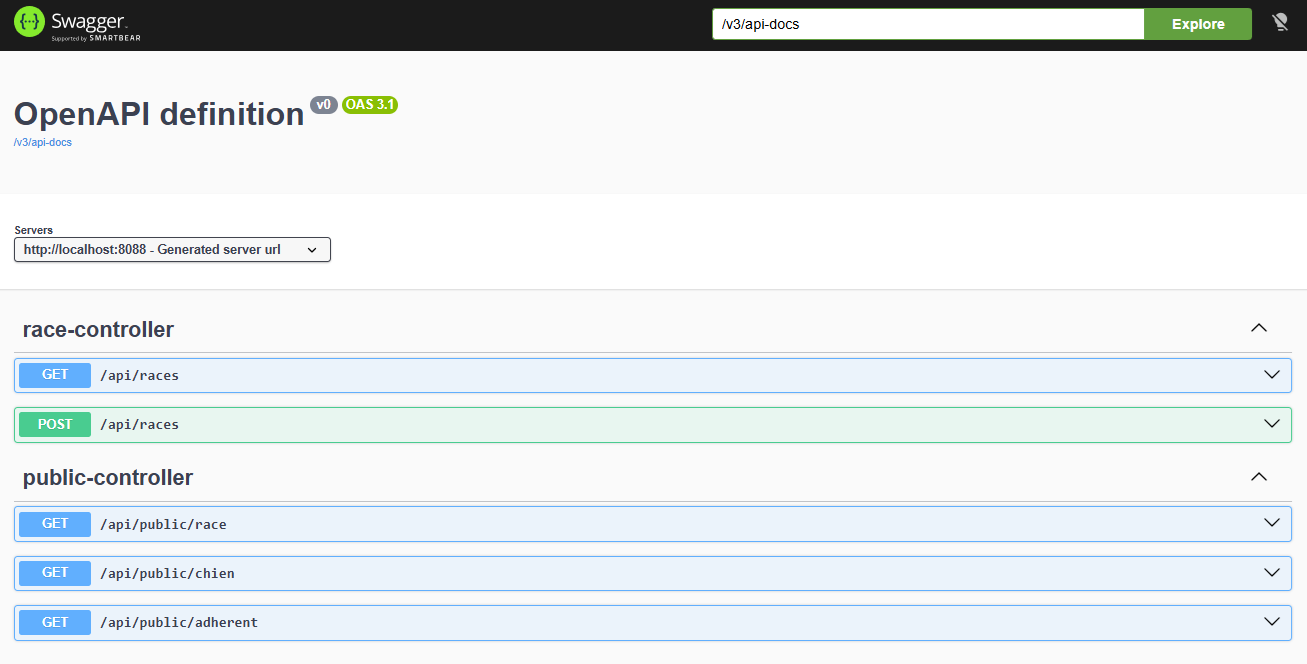This screenshot has height=664, width=1307.
Task: Expand the POST /api/races chevron
Action: [x=1272, y=424]
